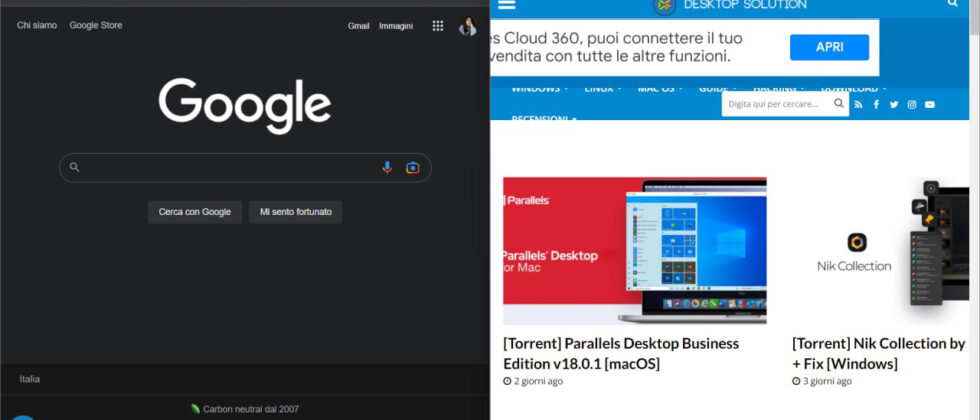
Task: Click the RSS feed icon
Action: 858,104
